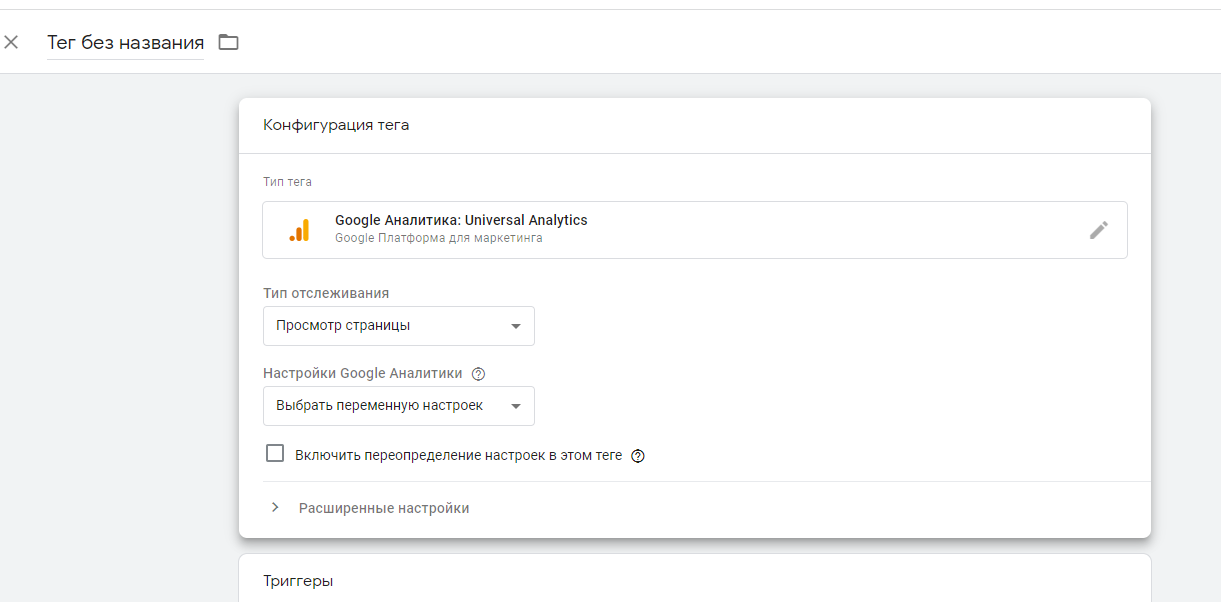
Task: Click the Расширенные настройки section label
Action: click(x=384, y=508)
